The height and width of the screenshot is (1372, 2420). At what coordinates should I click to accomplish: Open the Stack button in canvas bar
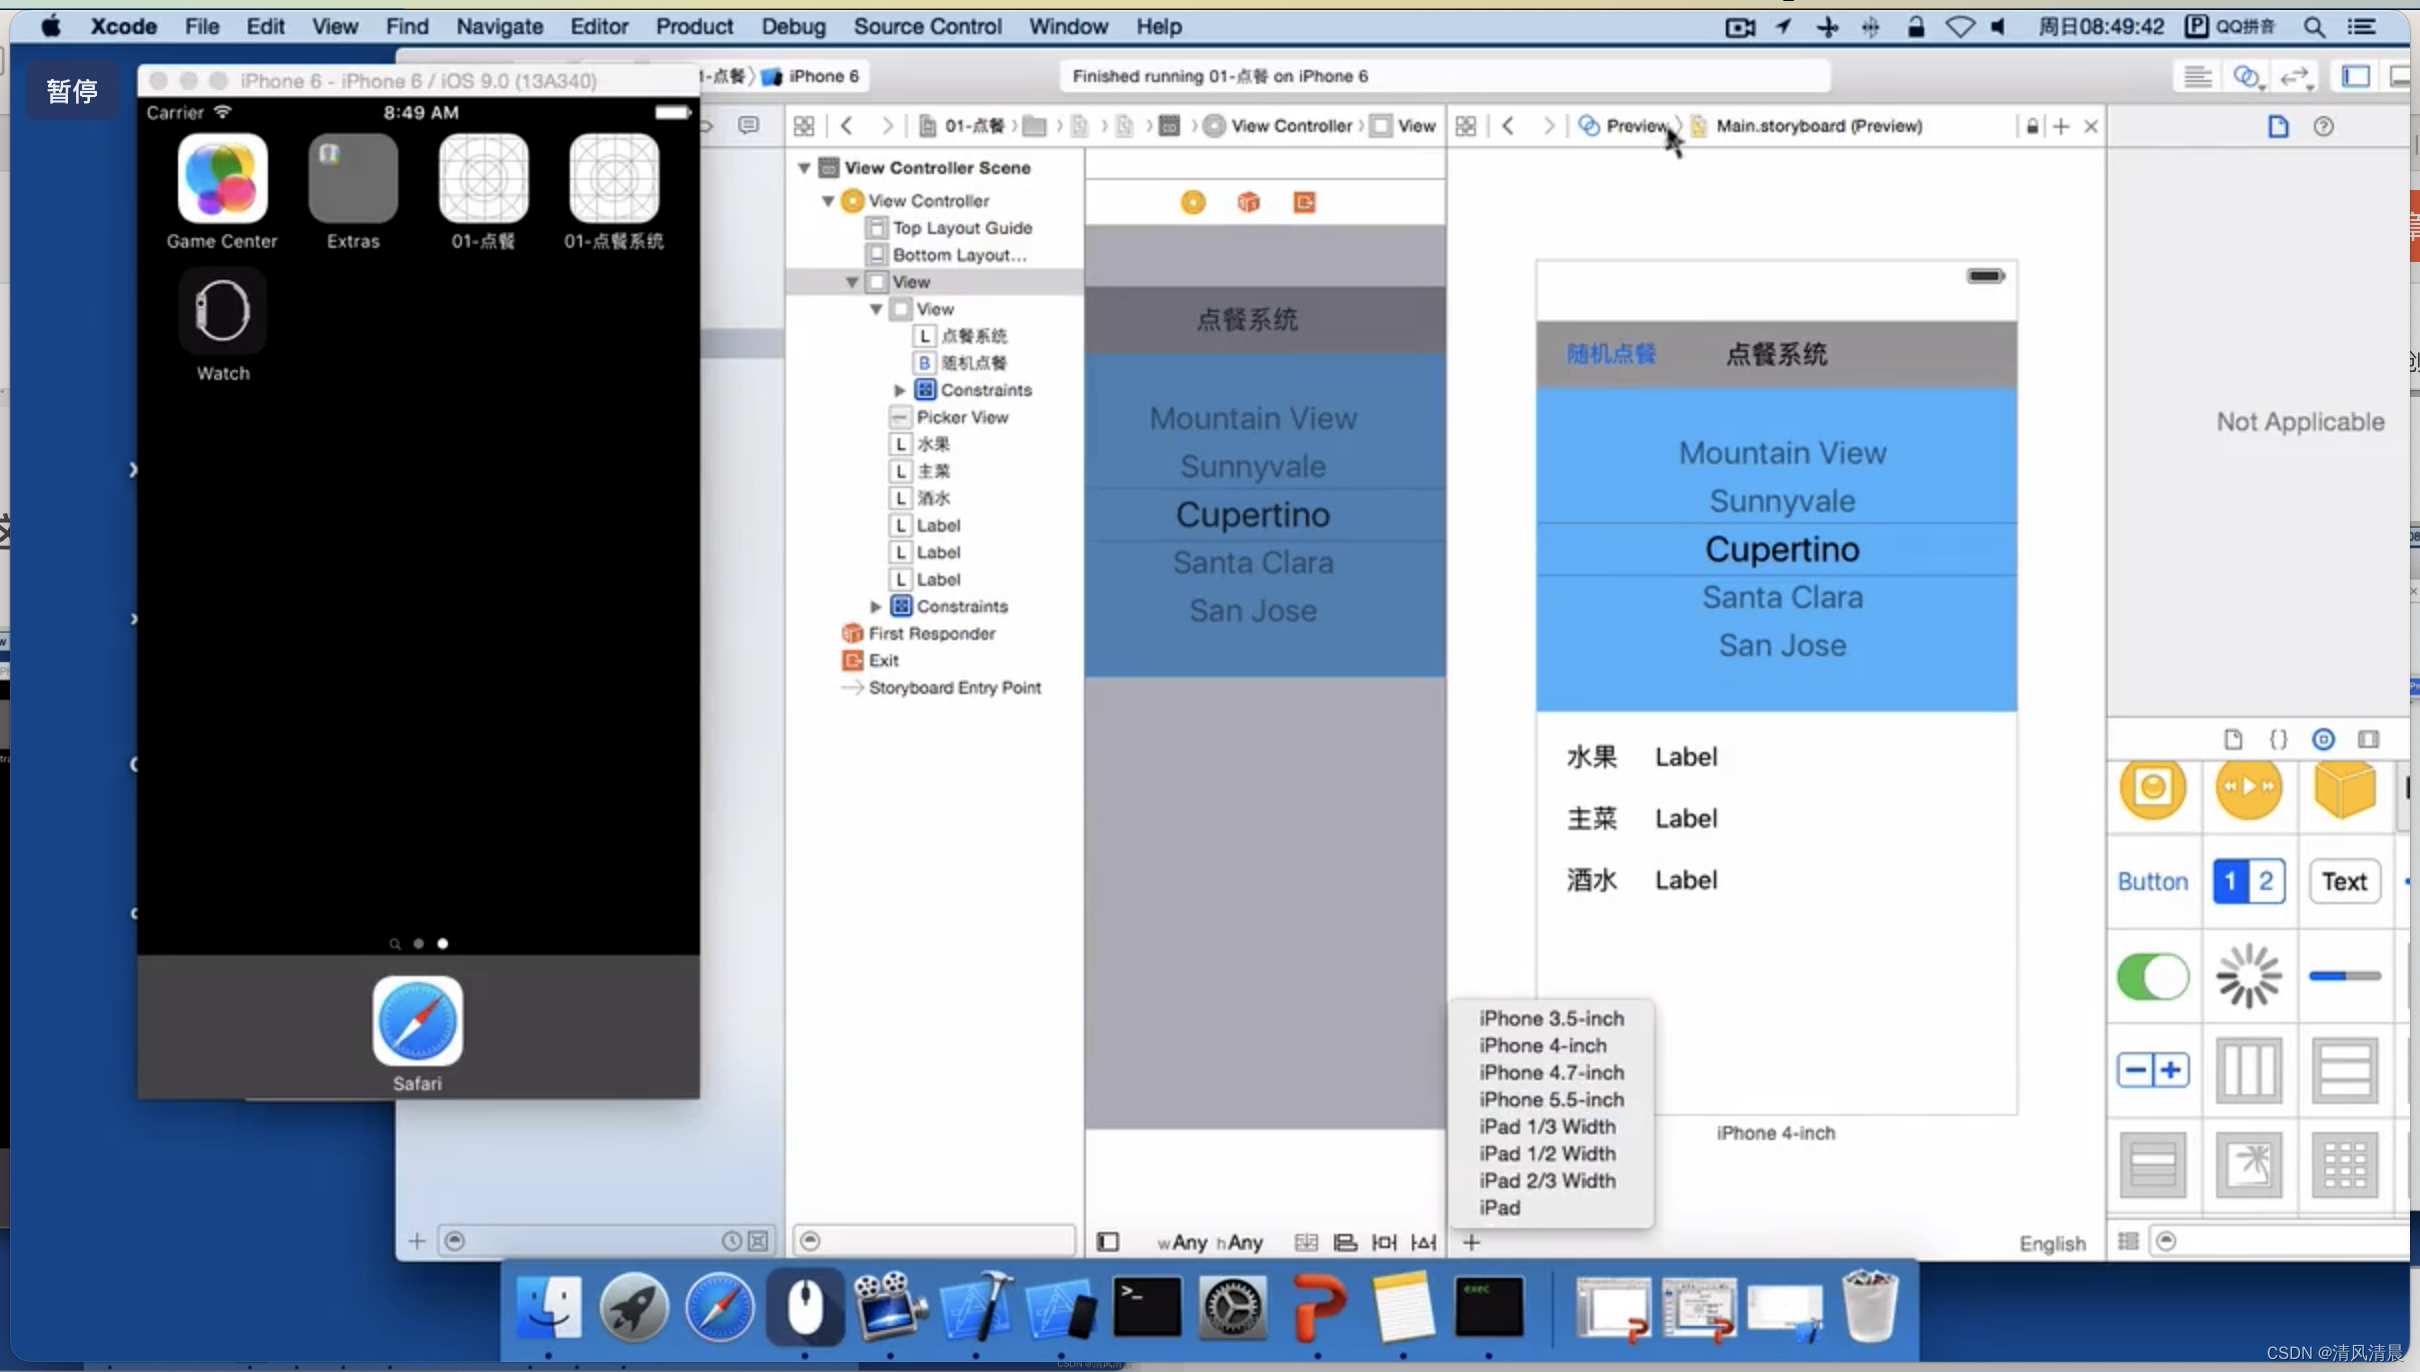1306,1242
